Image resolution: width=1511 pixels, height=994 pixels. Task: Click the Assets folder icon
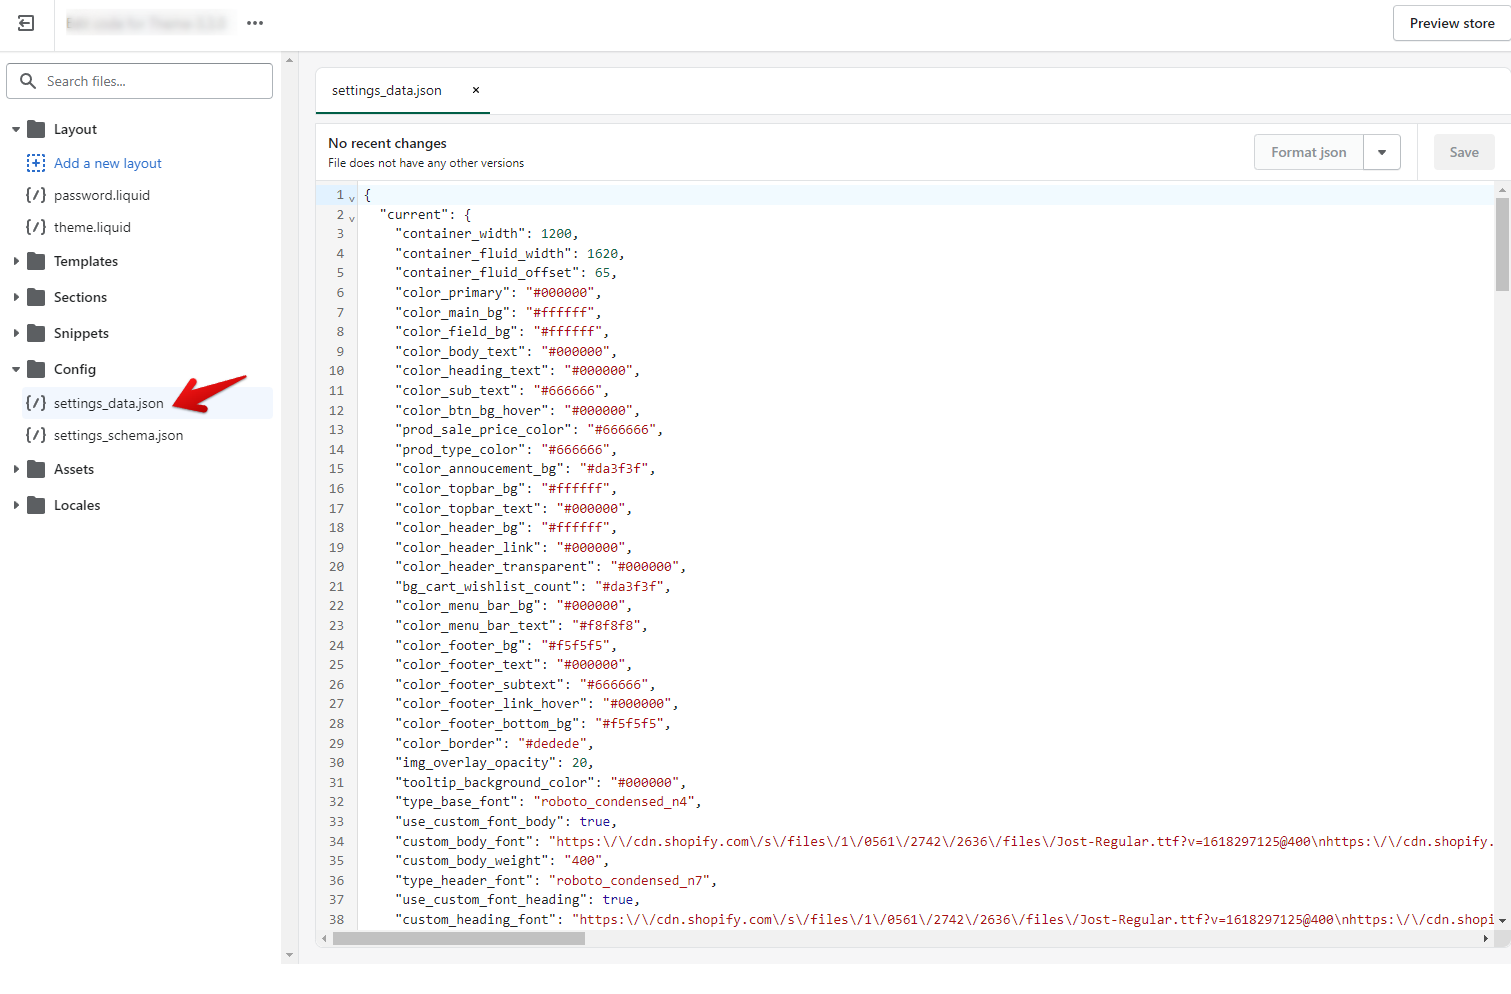click(37, 469)
